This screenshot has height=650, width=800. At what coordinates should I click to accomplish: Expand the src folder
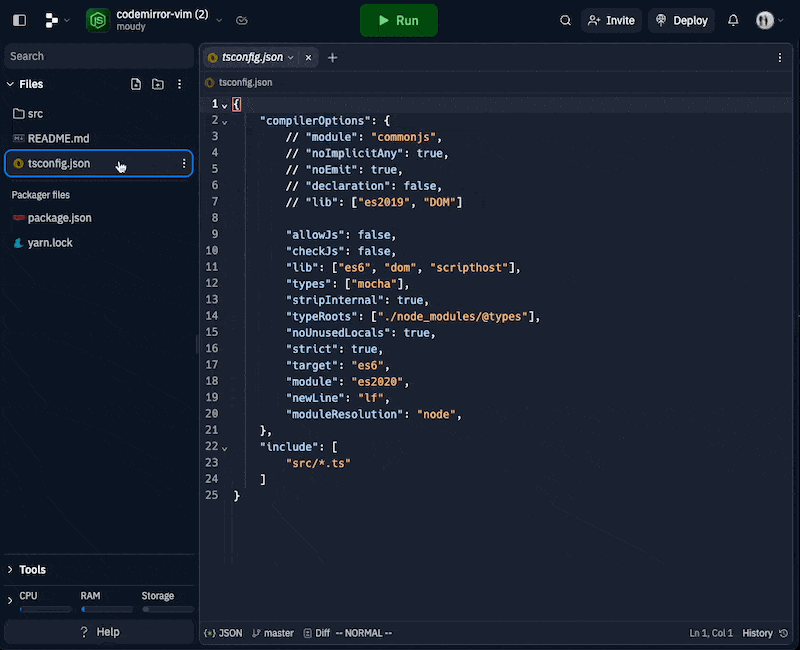[30, 113]
